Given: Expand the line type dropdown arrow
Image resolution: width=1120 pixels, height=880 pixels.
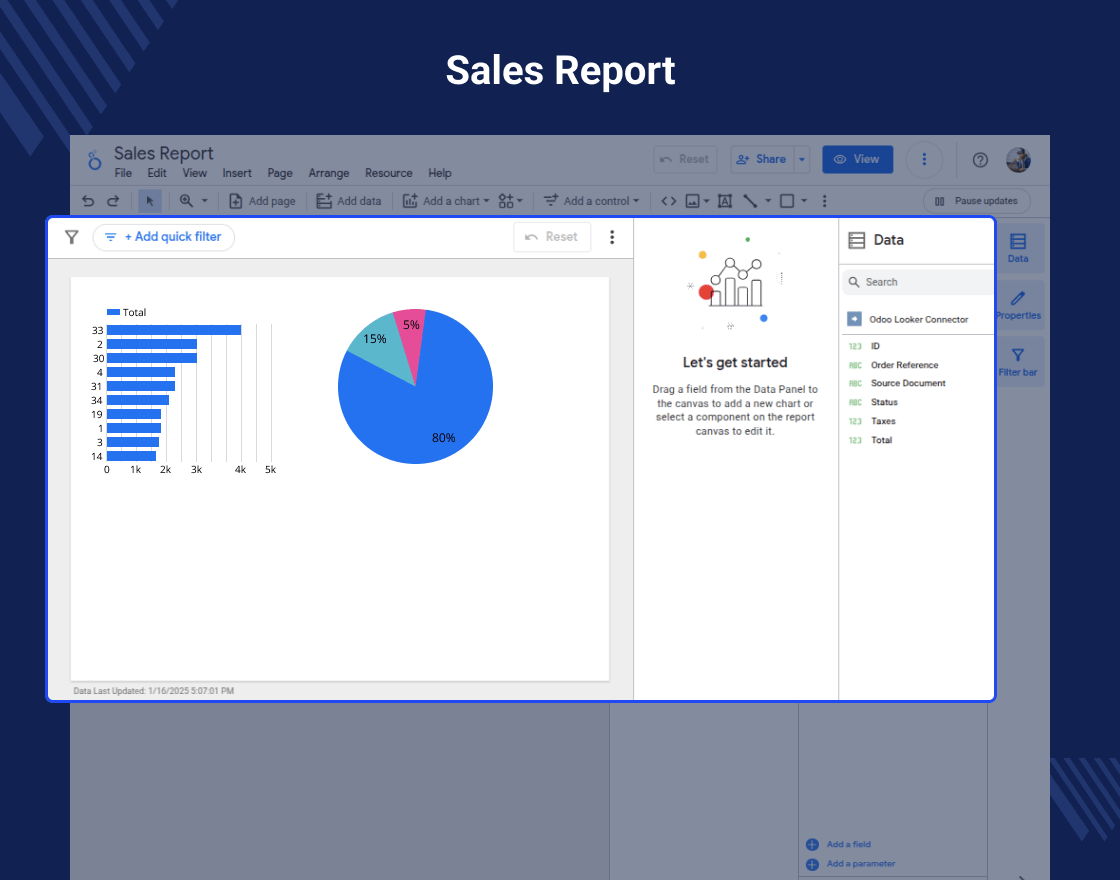Looking at the screenshot, I should pos(769,201).
